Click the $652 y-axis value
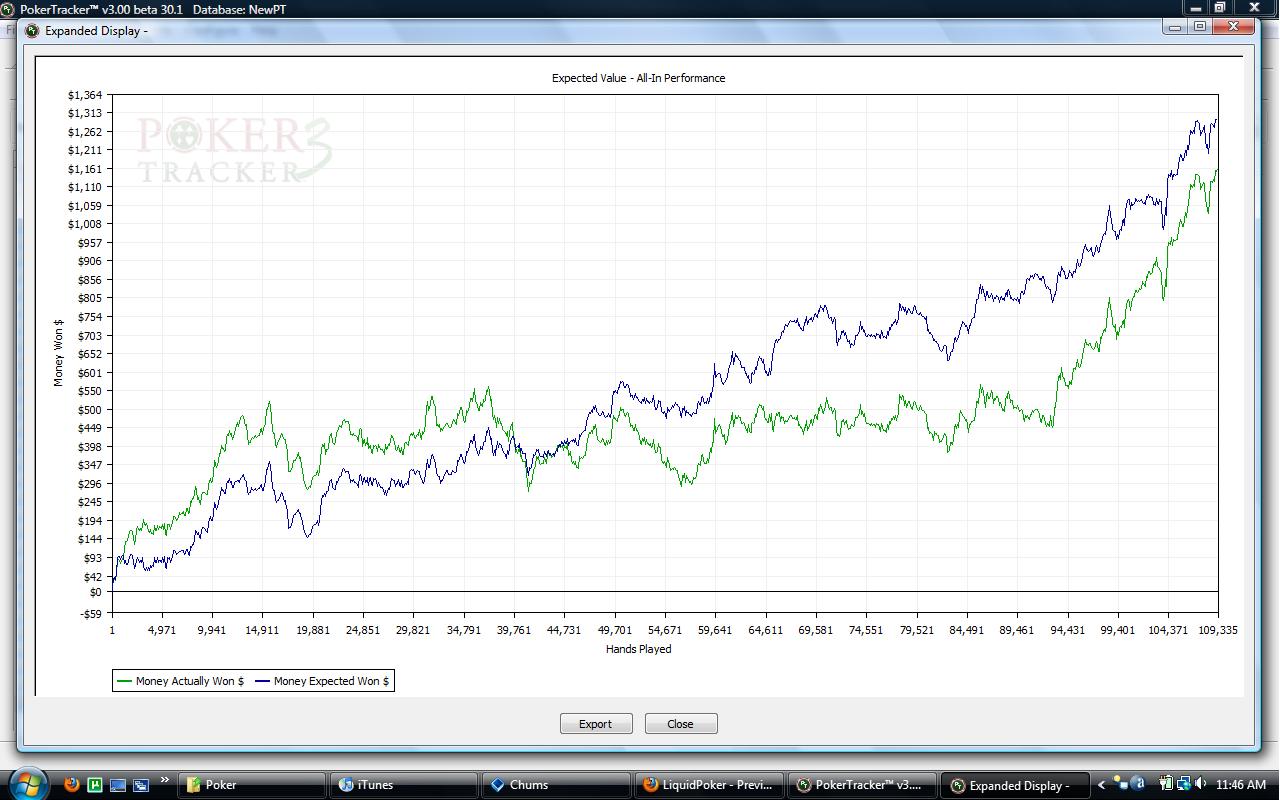This screenshot has height=800, width=1280. tap(90, 354)
